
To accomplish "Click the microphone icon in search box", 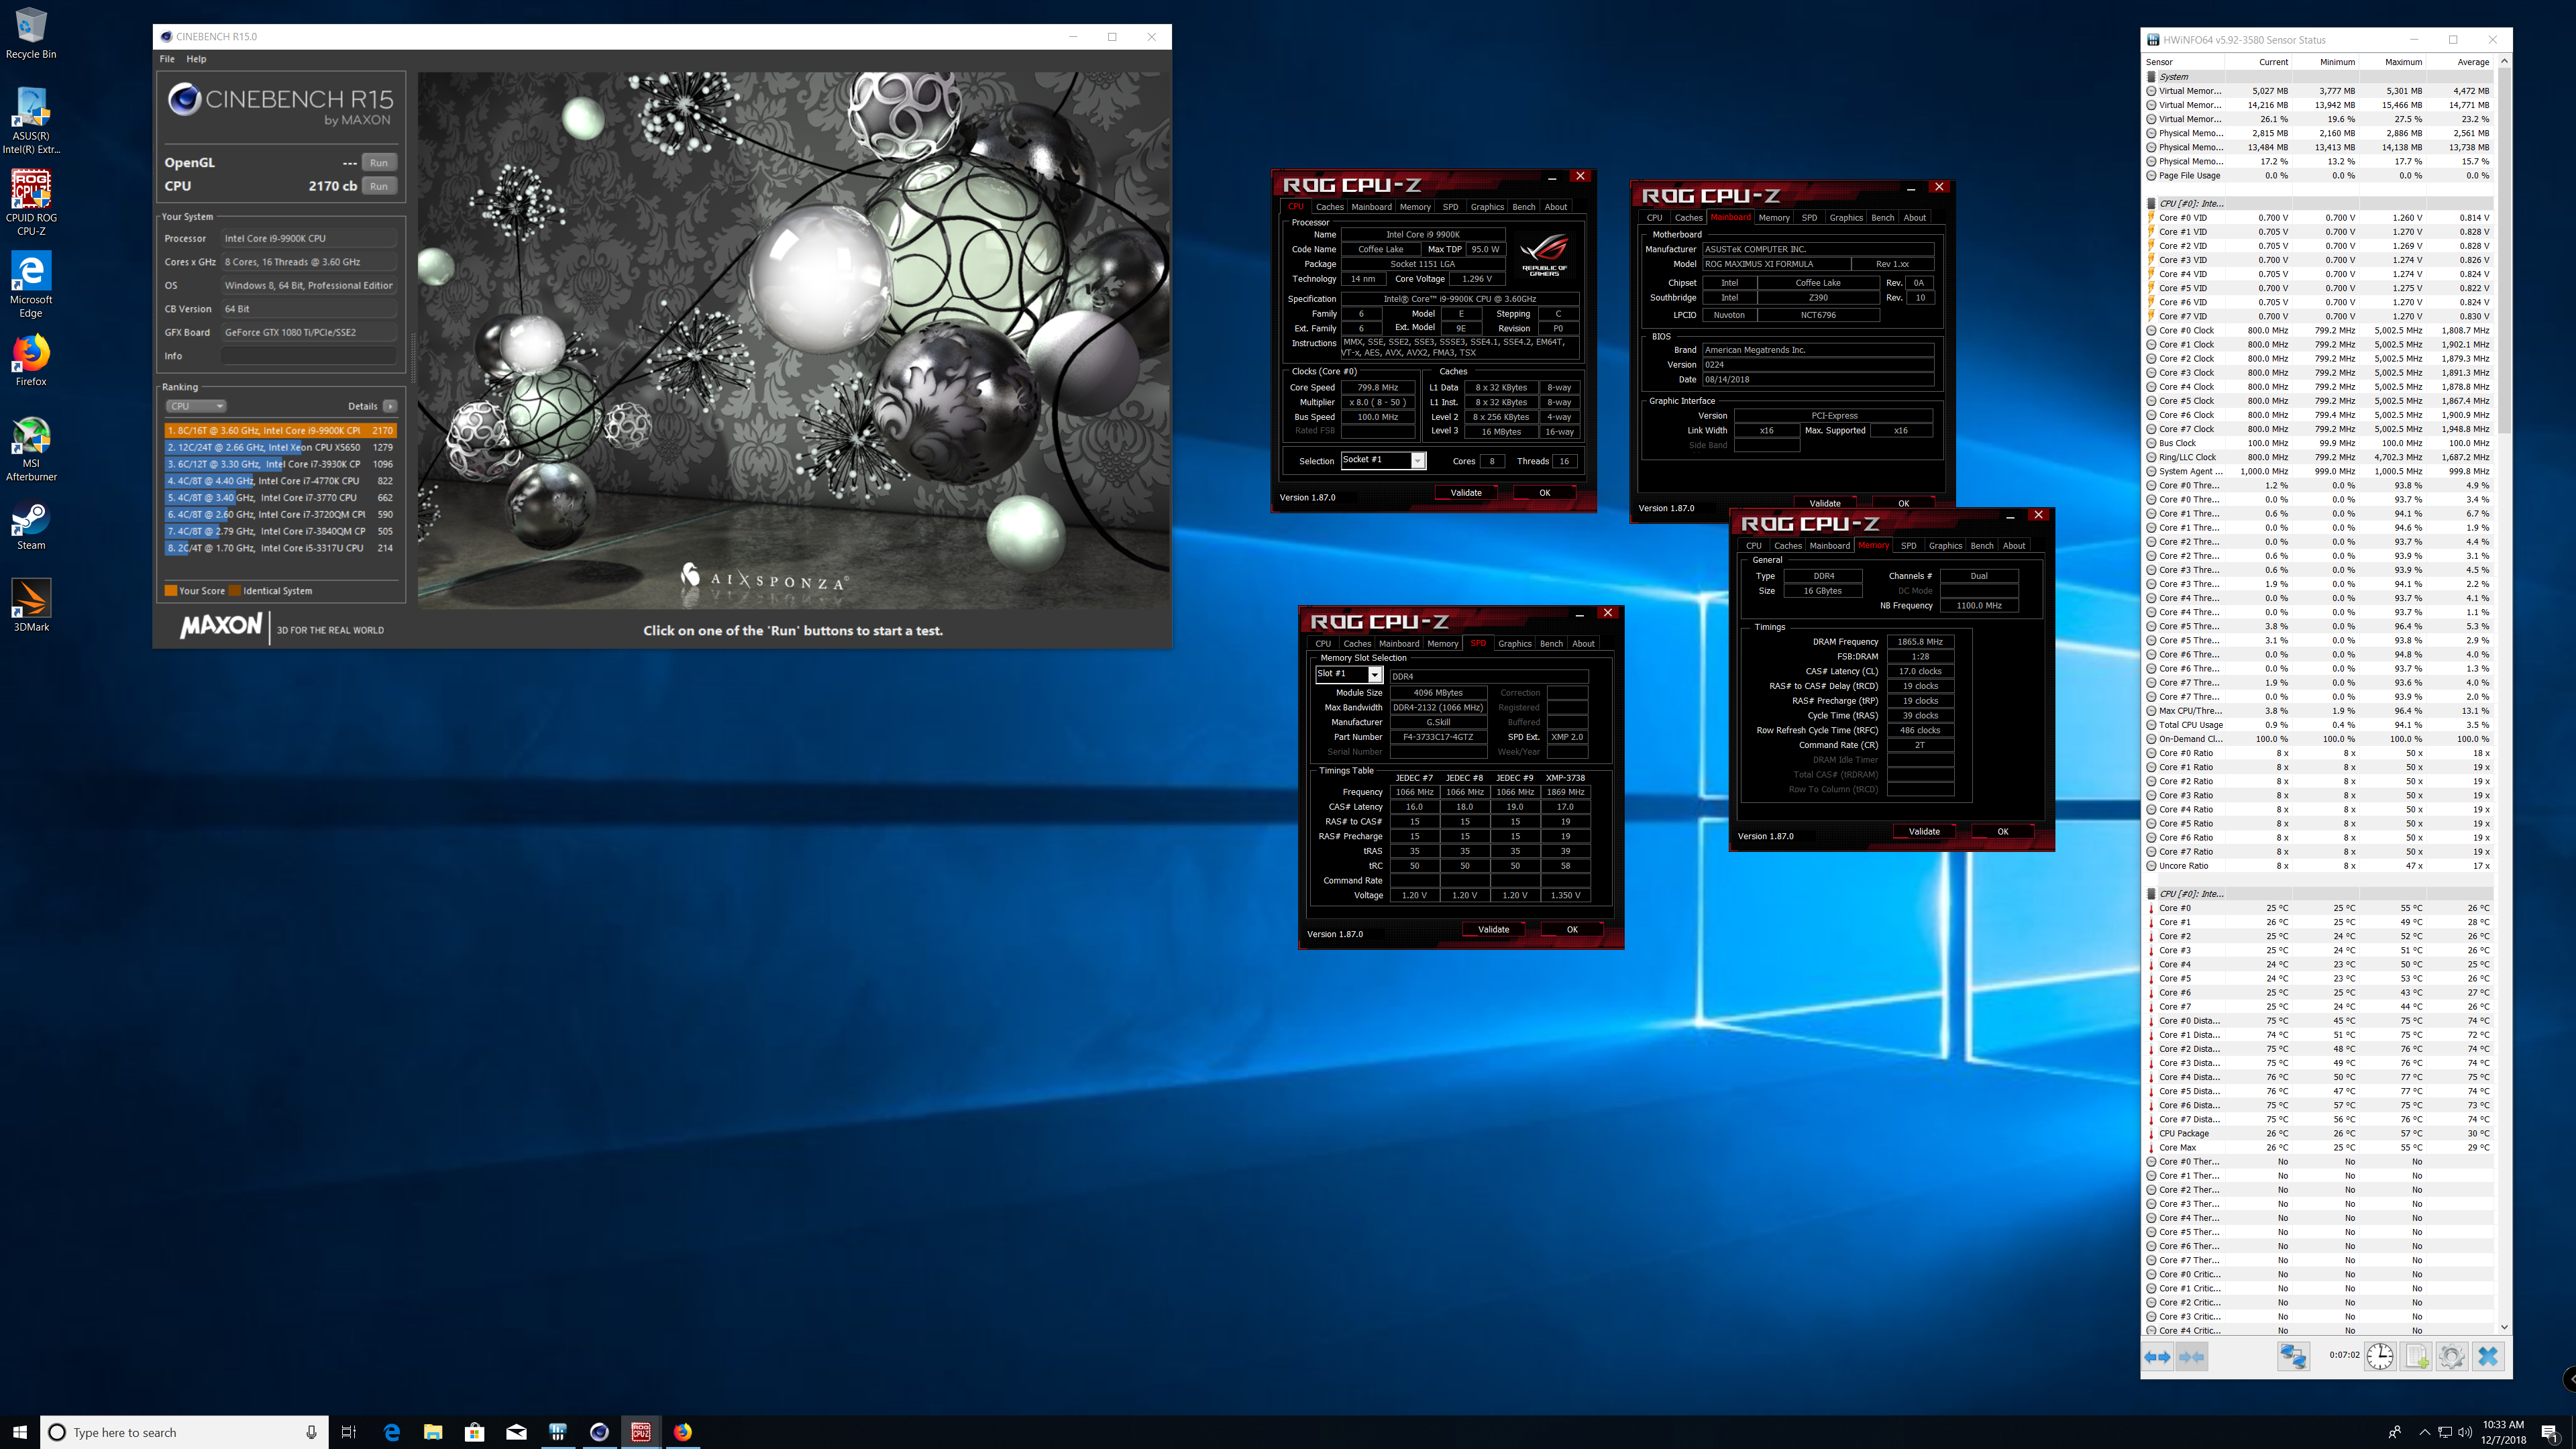I will [x=311, y=1432].
